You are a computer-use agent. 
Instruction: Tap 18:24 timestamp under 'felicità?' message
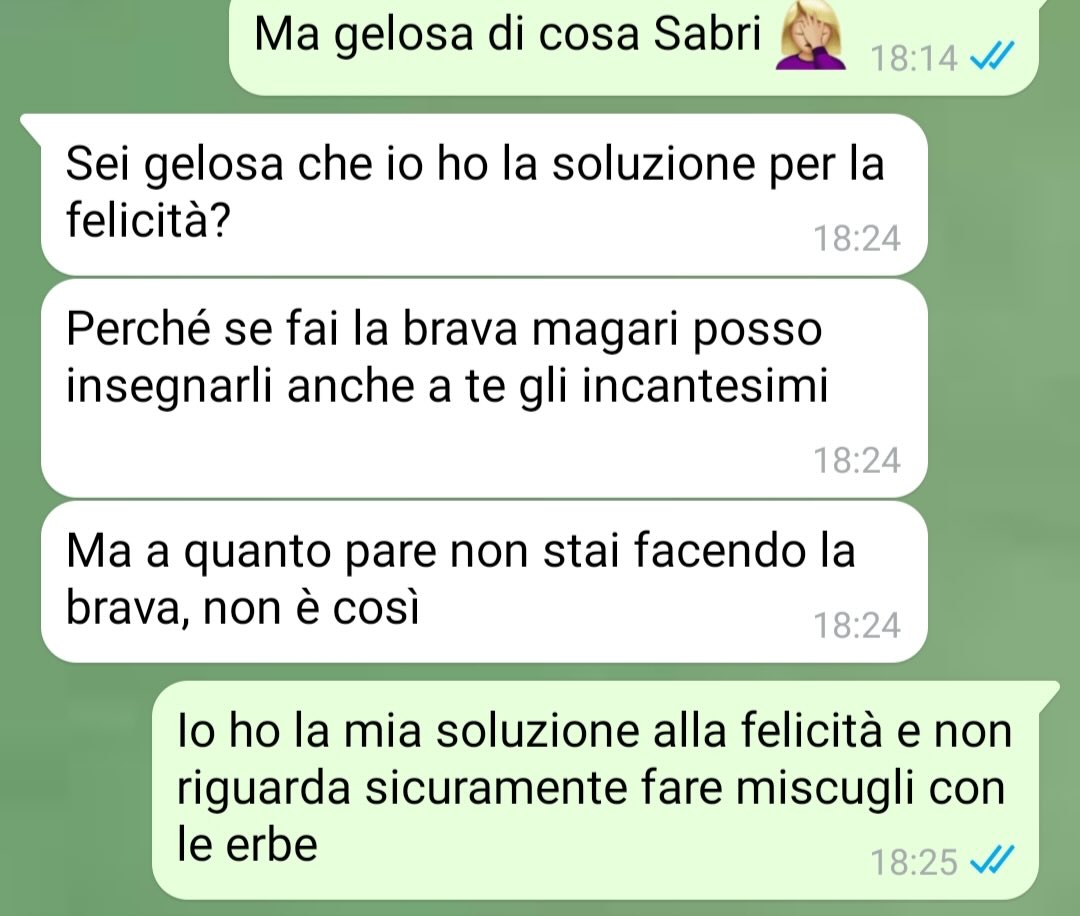coord(857,238)
